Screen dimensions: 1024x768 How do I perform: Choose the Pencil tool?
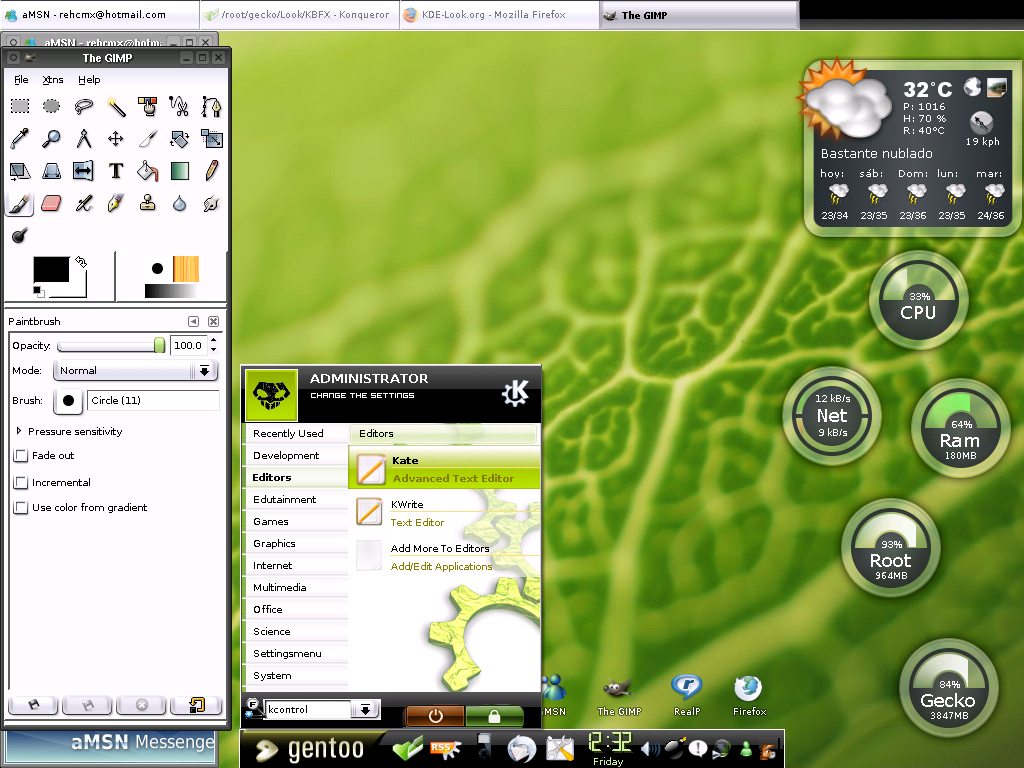pos(211,171)
